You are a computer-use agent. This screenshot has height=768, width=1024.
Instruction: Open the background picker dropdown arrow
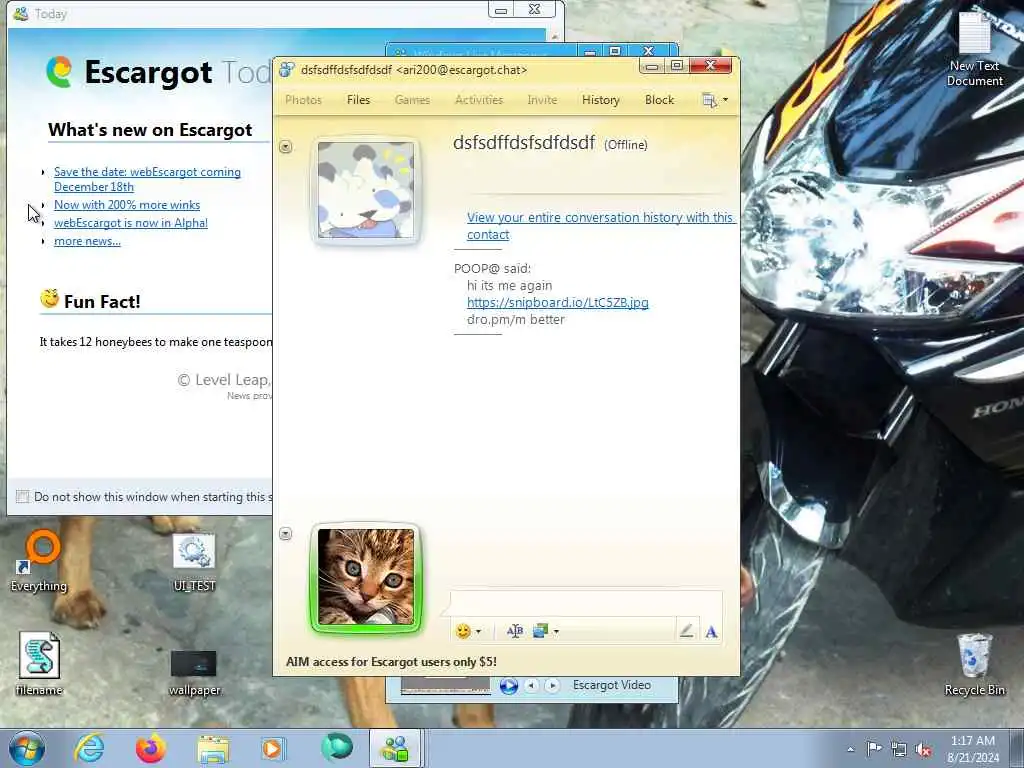coord(556,632)
